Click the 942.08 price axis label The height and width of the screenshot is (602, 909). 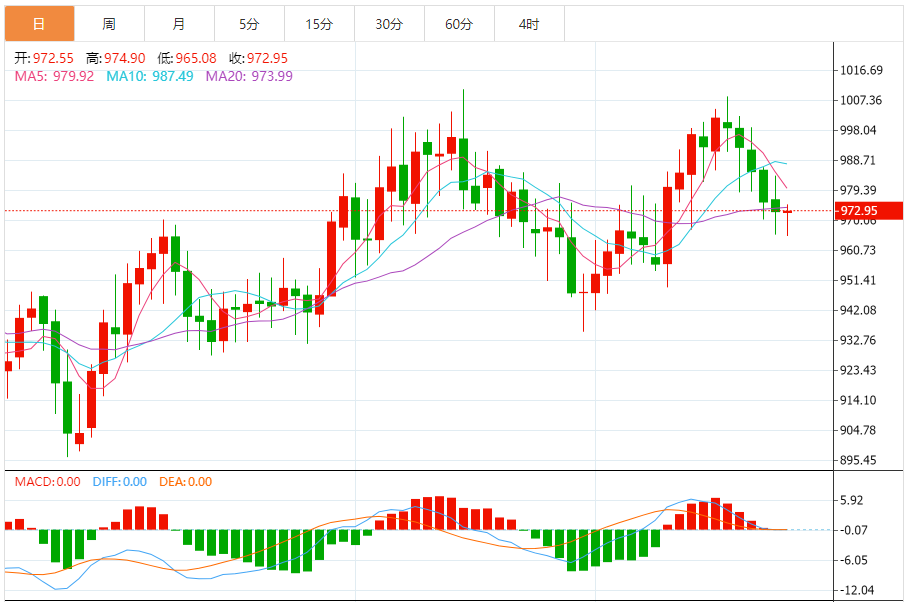click(x=859, y=310)
